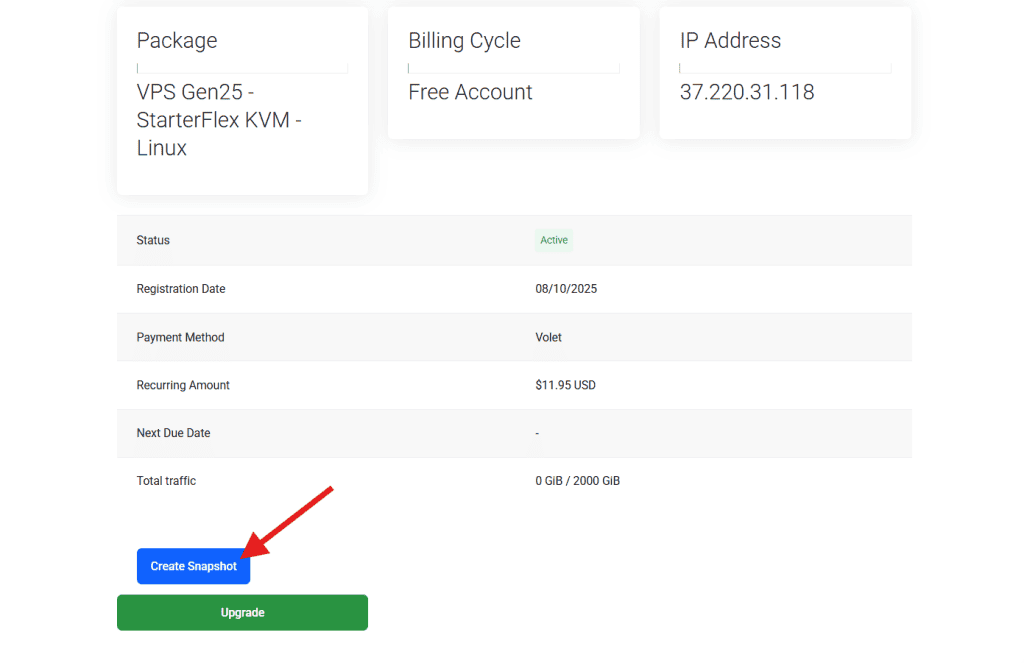Select the IP address 37.220.31.118

[x=746, y=92]
